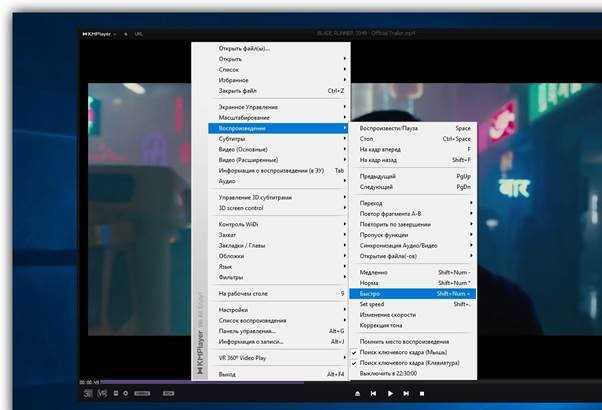Open VR 360° Video Play submenu
Image resolution: width=602 pixels, height=410 pixels.
(278, 358)
